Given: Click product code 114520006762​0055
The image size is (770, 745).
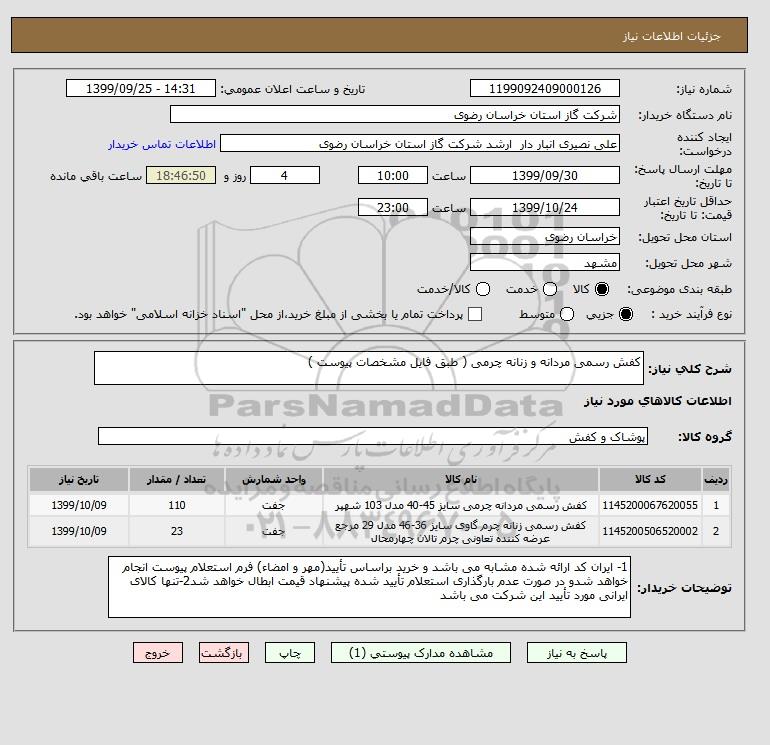Looking at the screenshot, I should 650,505.
